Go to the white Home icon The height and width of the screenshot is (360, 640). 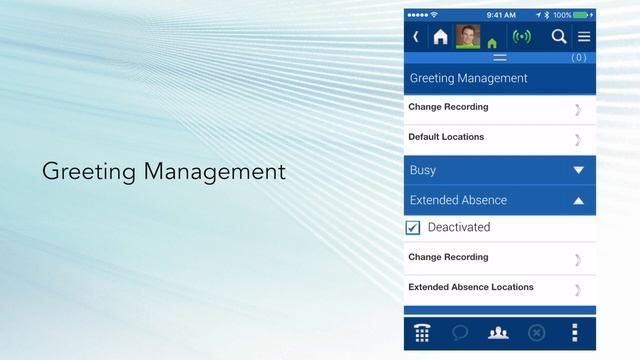click(x=440, y=37)
